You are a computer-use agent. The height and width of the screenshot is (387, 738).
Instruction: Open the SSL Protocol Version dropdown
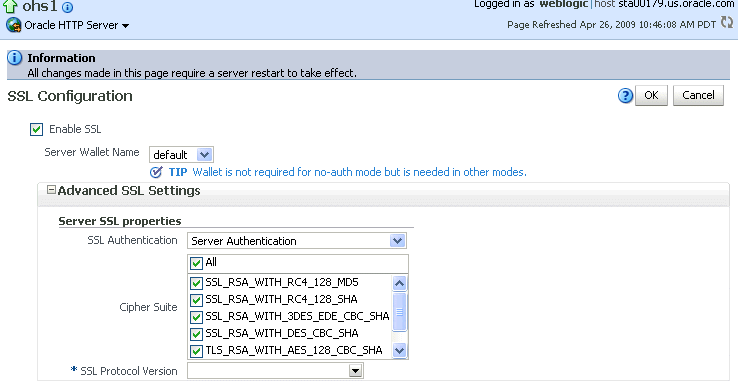[x=275, y=371]
